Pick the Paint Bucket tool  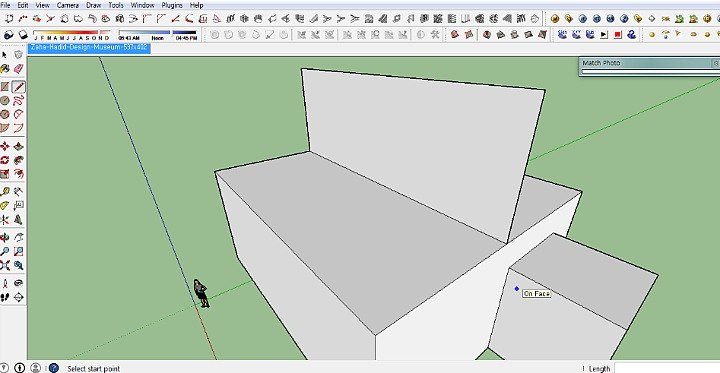pyautogui.click(x=5, y=68)
